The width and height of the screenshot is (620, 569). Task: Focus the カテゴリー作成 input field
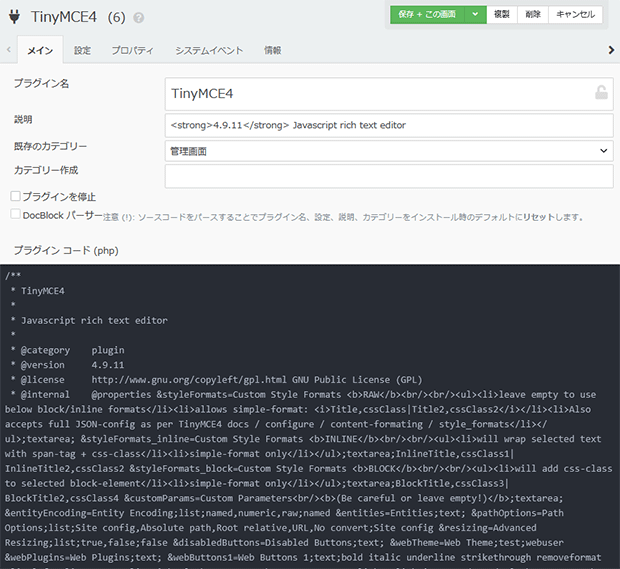point(389,176)
